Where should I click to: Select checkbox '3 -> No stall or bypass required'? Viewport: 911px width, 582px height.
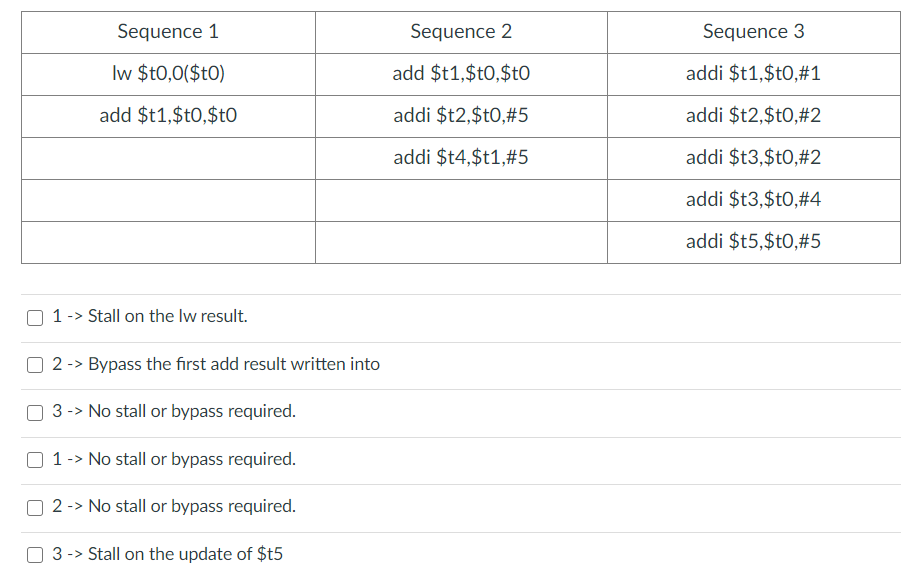(x=35, y=412)
